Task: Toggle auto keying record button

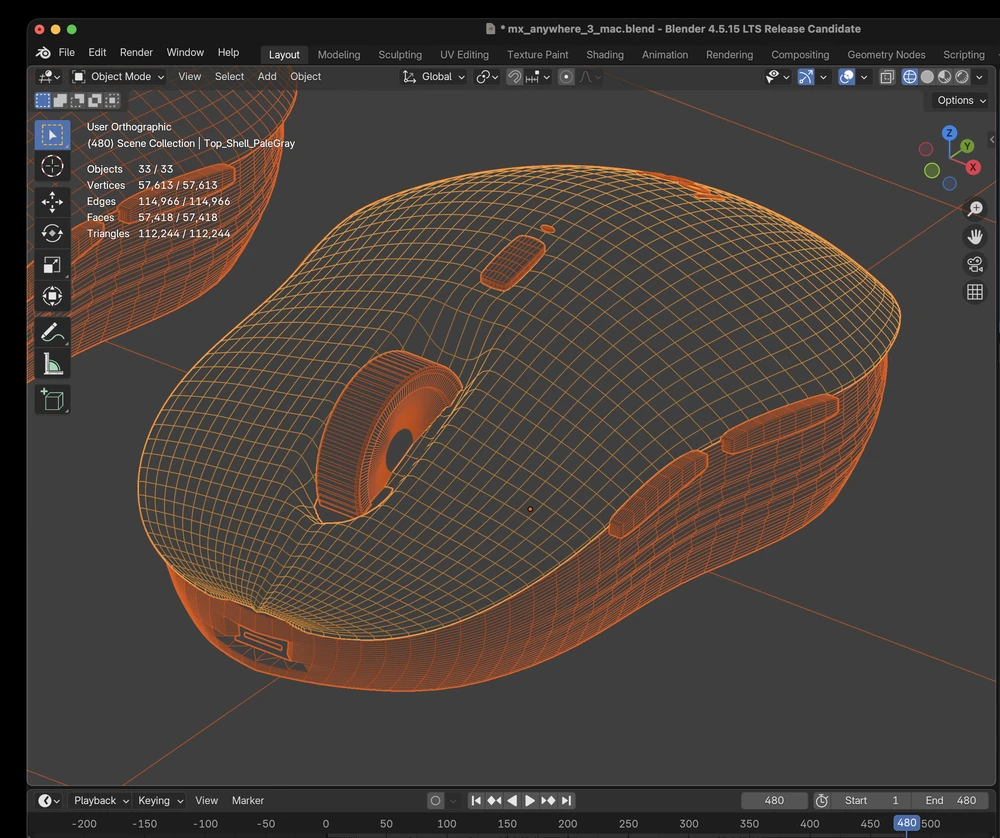Action: [x=436, y=800]
